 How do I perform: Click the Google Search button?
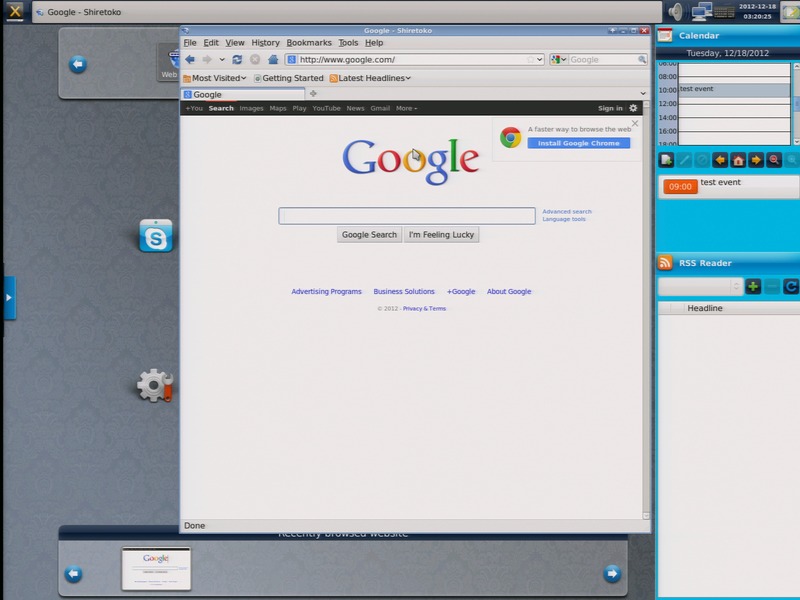pyautogui.click(x=369, y=235)
